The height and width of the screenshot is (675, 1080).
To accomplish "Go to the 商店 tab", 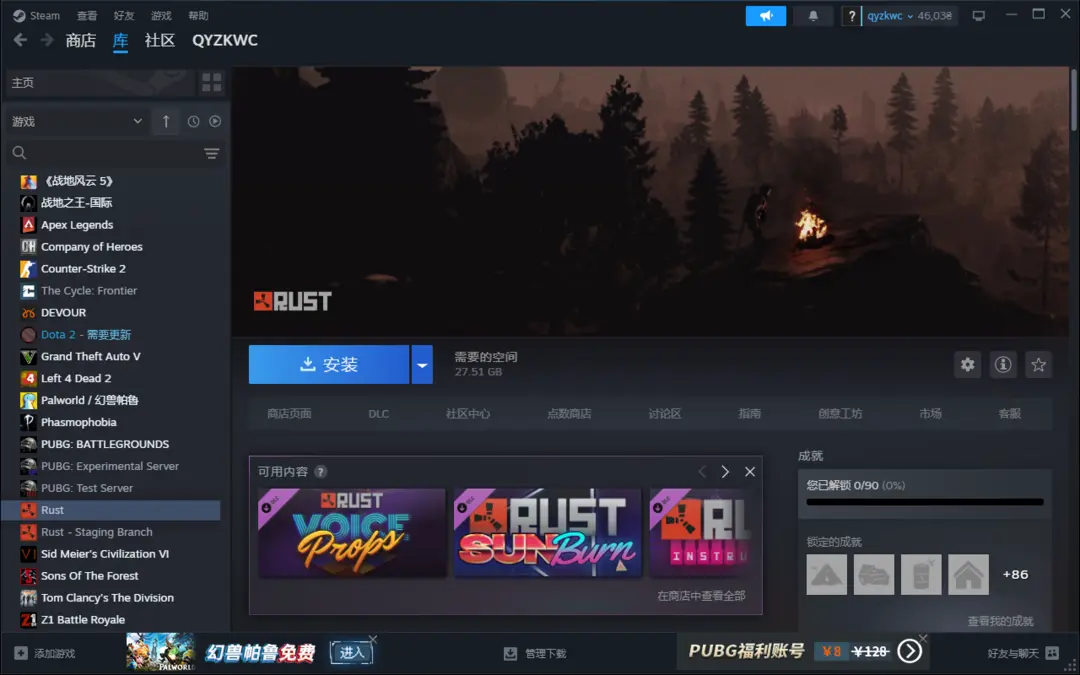I will click(81, 41).
